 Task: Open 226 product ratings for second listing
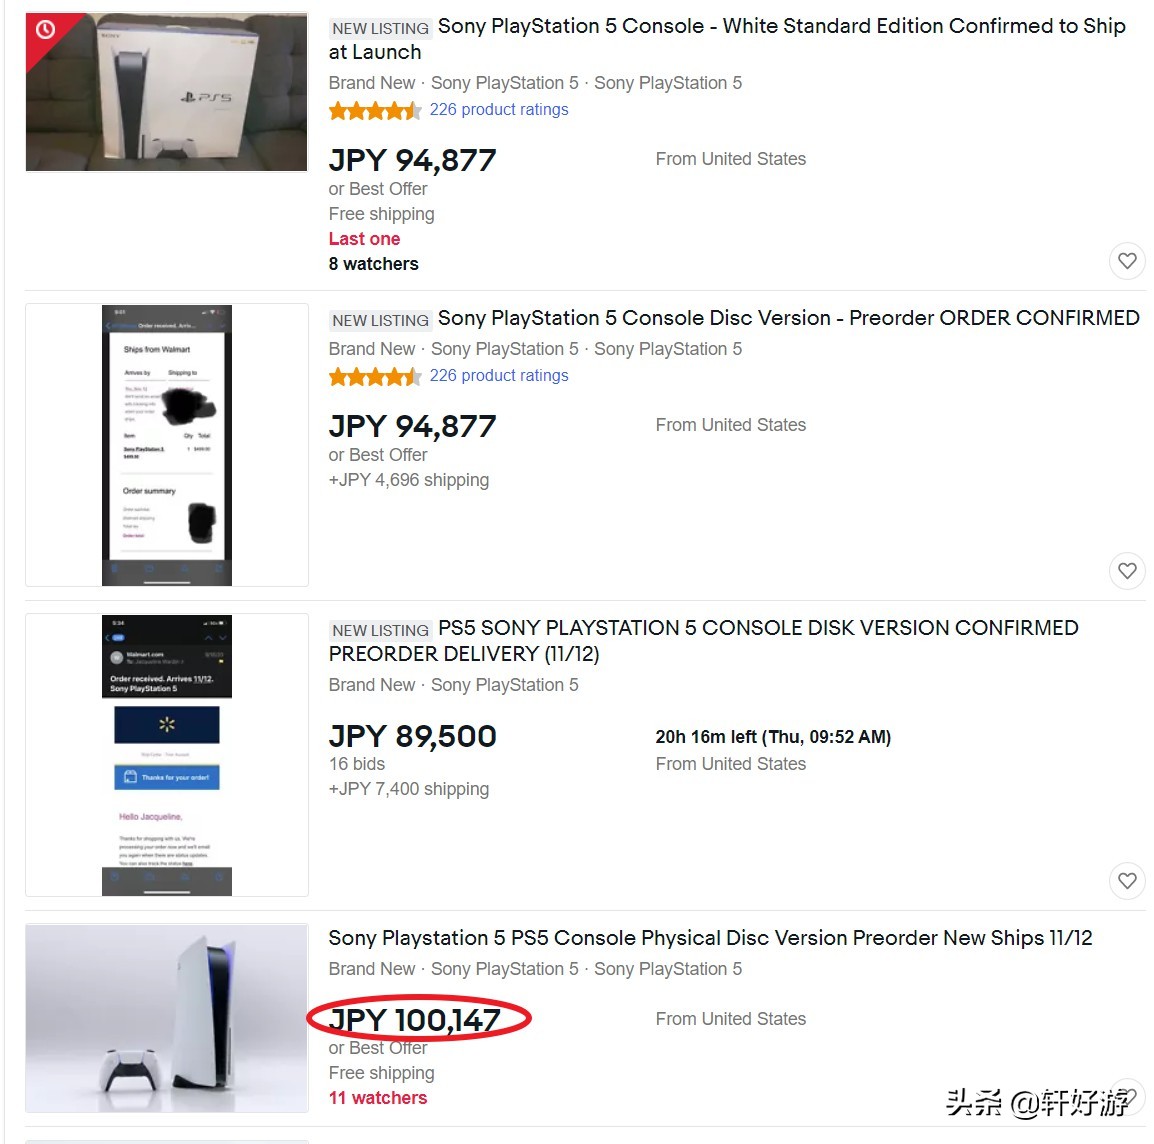pyautogui.click(x=498, y=376)
